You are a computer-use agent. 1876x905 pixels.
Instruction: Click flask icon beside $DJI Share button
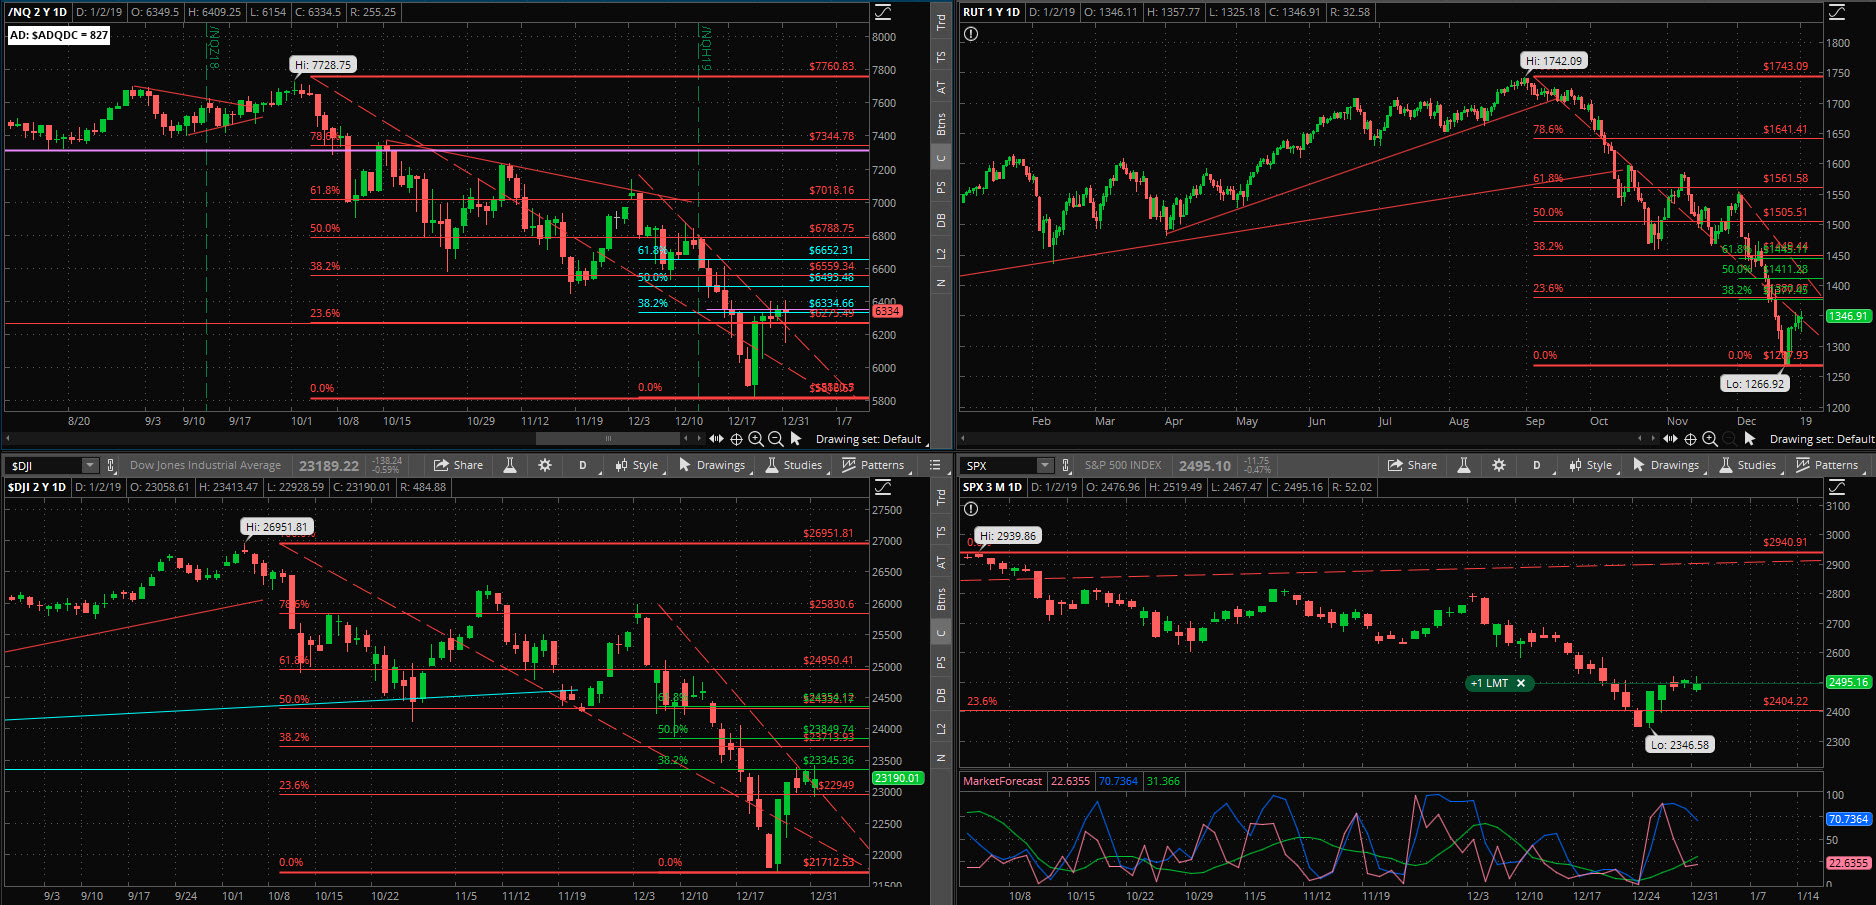pyautogui.click(x=510, y=465)
